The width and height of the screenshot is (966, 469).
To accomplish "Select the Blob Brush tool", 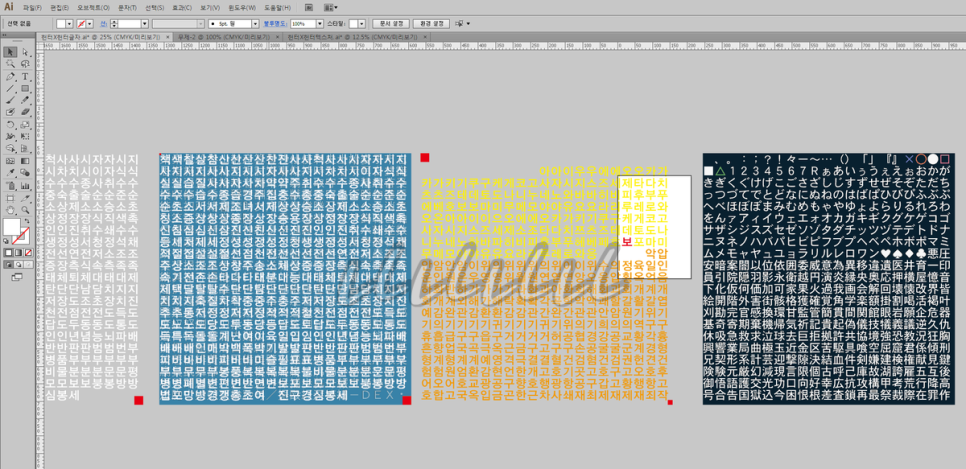I will point(10,113).
